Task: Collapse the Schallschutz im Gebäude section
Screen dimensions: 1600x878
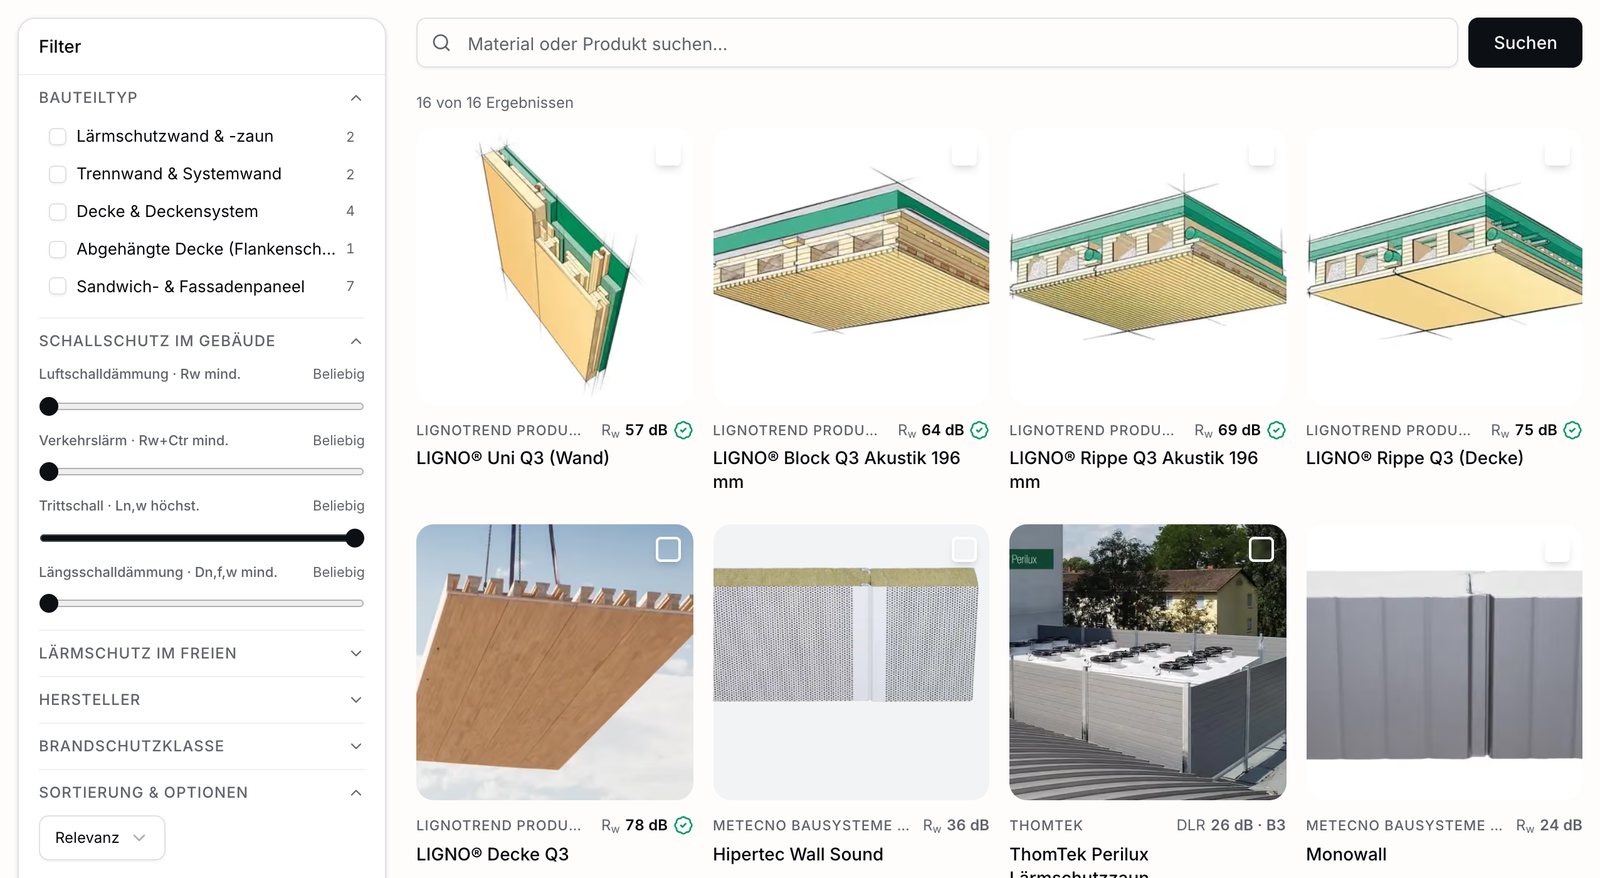Action: [356, 341]
